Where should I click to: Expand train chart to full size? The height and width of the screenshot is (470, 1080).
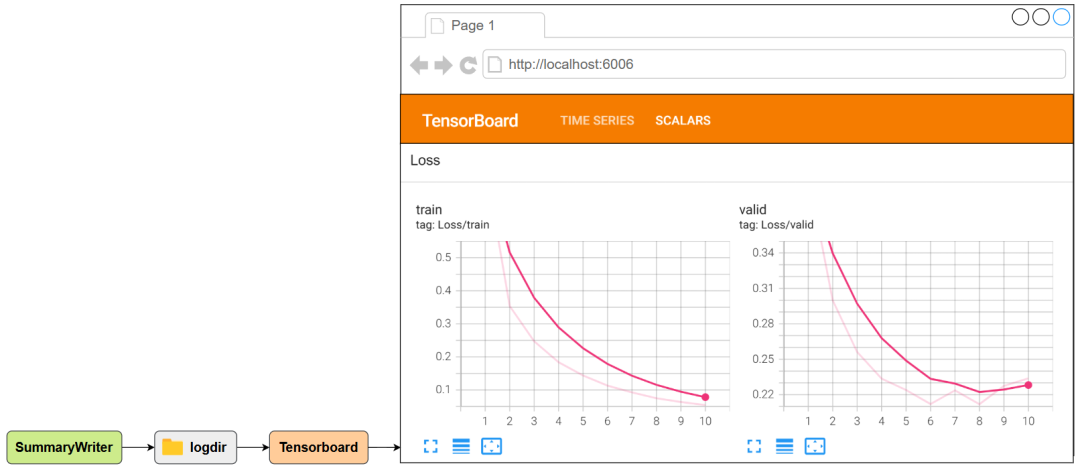pos(430,447)
